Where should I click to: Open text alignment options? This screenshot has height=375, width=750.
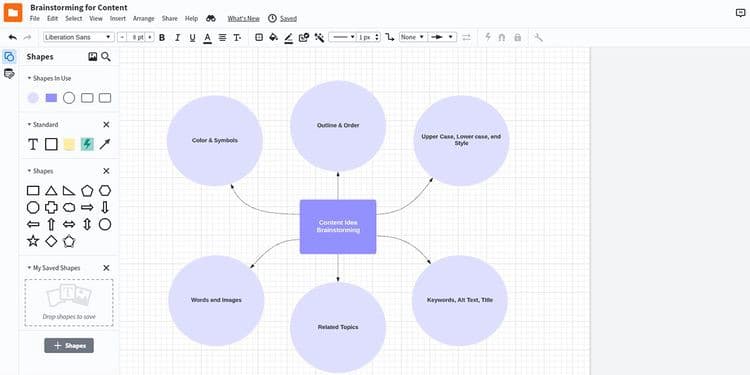point(222,37)
